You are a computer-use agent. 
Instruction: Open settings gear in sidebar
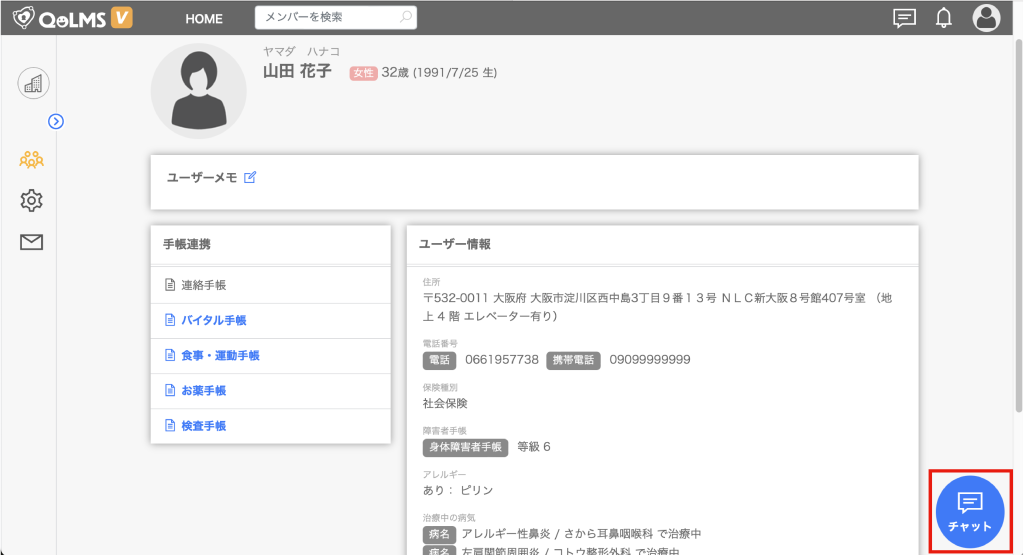pos(32,201)
